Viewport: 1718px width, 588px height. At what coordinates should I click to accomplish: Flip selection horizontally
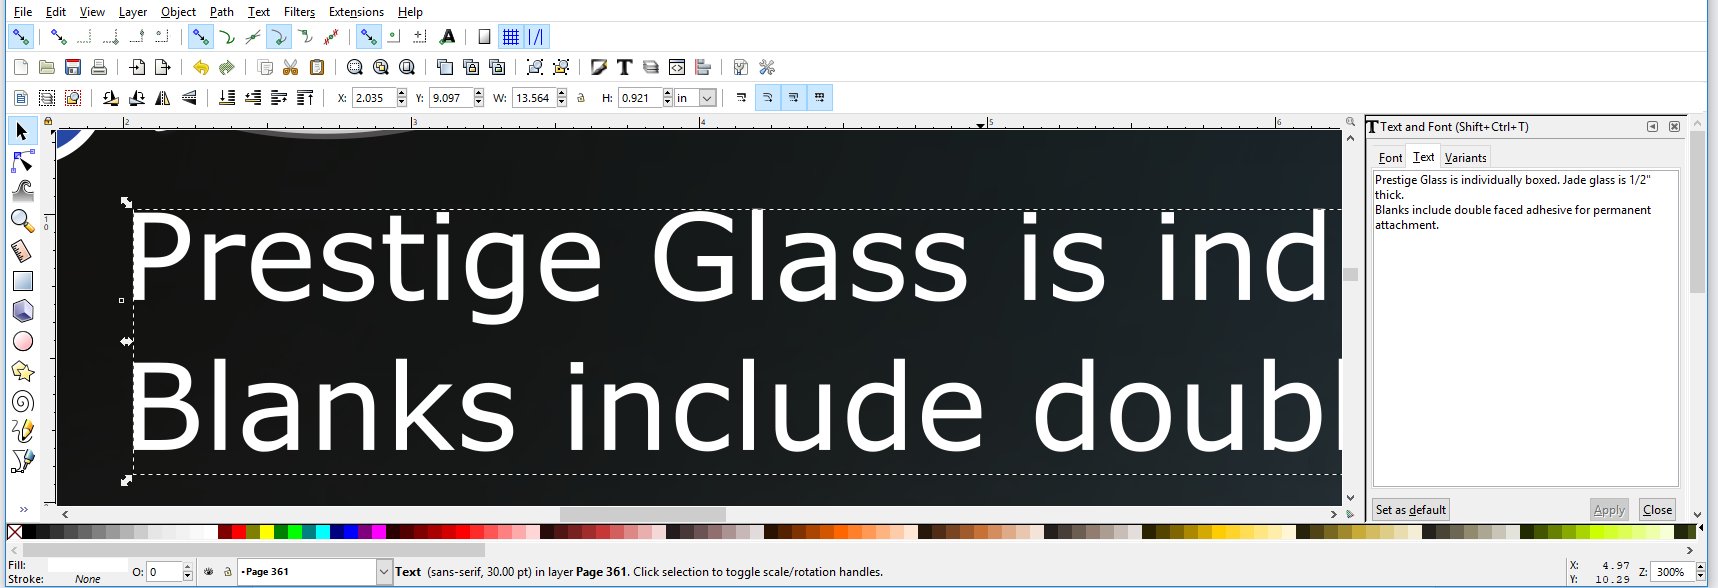pos(163,98)
